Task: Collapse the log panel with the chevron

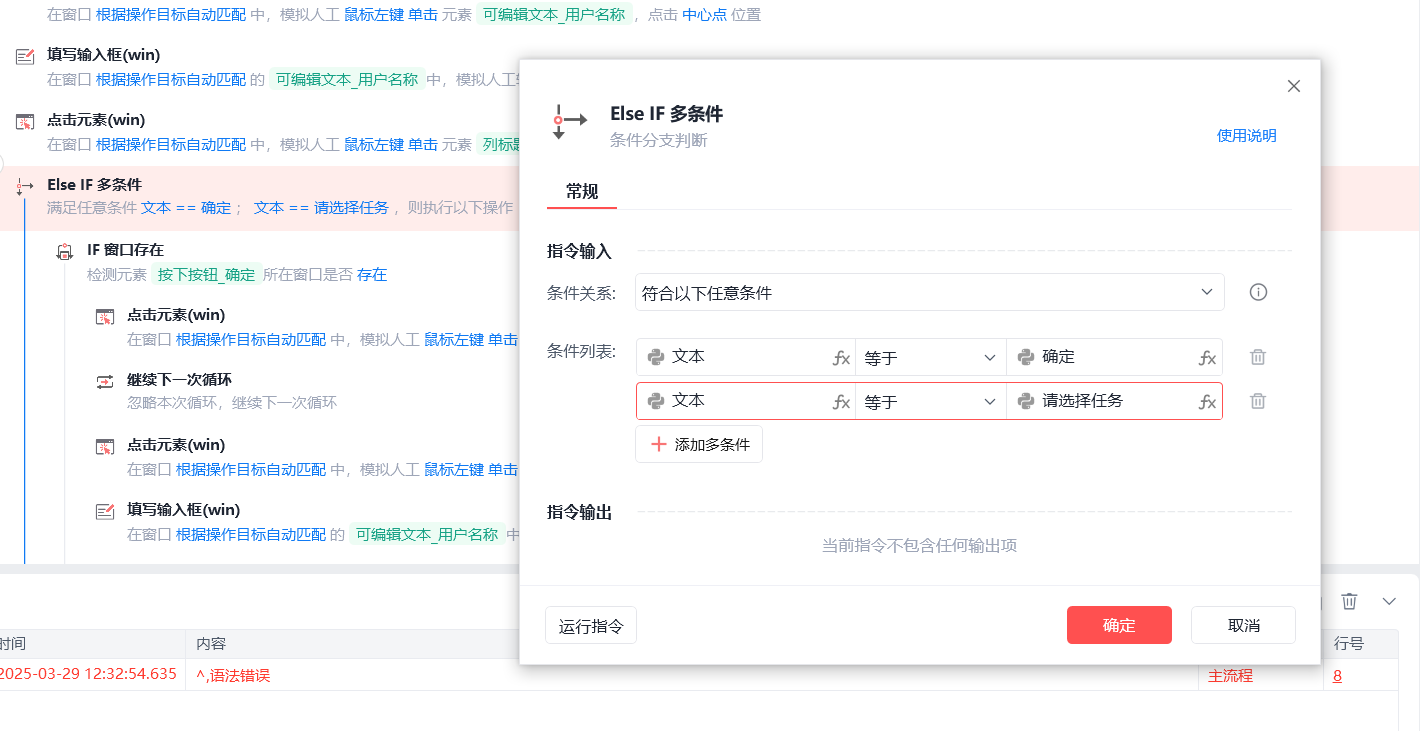Action: point(1389,601)
